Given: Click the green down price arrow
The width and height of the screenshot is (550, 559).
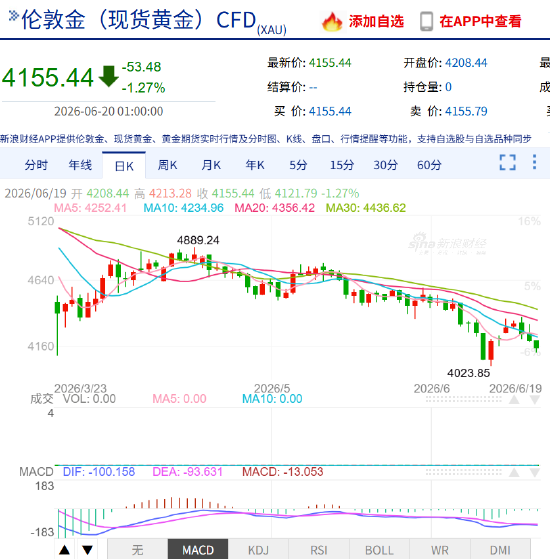Looking at the screenshot, I should coord(108,76).
